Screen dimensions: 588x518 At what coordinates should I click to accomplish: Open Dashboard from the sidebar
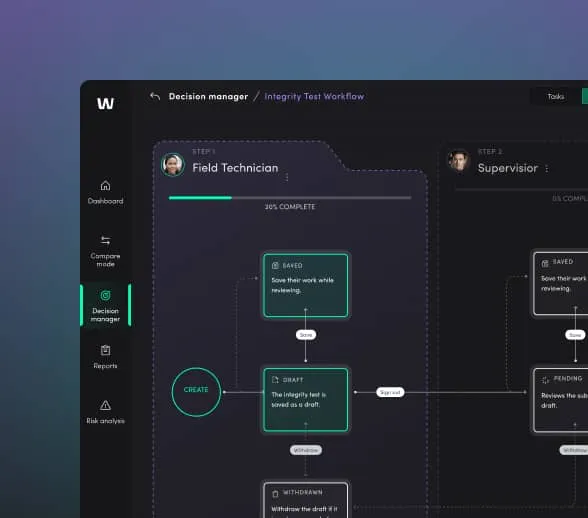click(105, 192)
